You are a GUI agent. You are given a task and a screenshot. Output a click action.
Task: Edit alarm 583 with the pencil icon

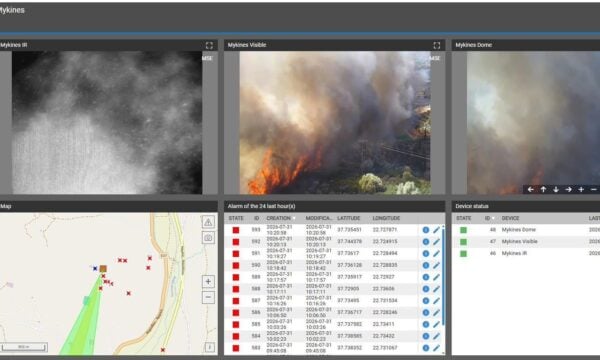[x=436, y=348]
